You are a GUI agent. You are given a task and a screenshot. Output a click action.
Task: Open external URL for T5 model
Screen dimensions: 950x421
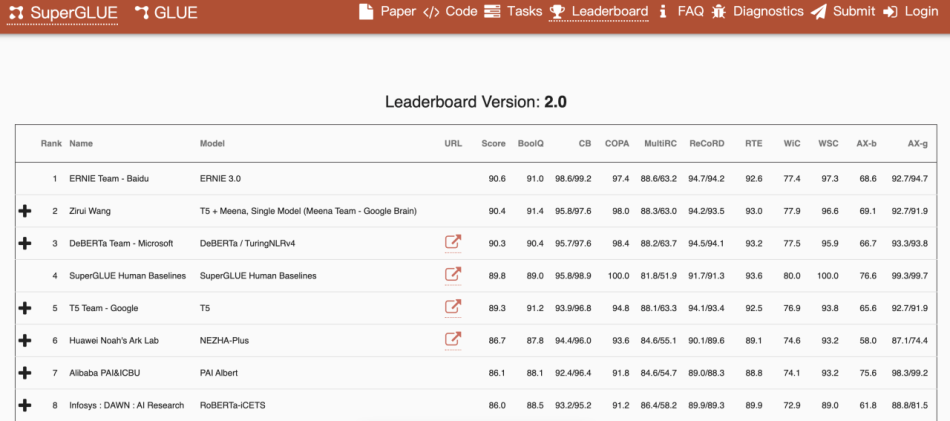click(453, 307)
